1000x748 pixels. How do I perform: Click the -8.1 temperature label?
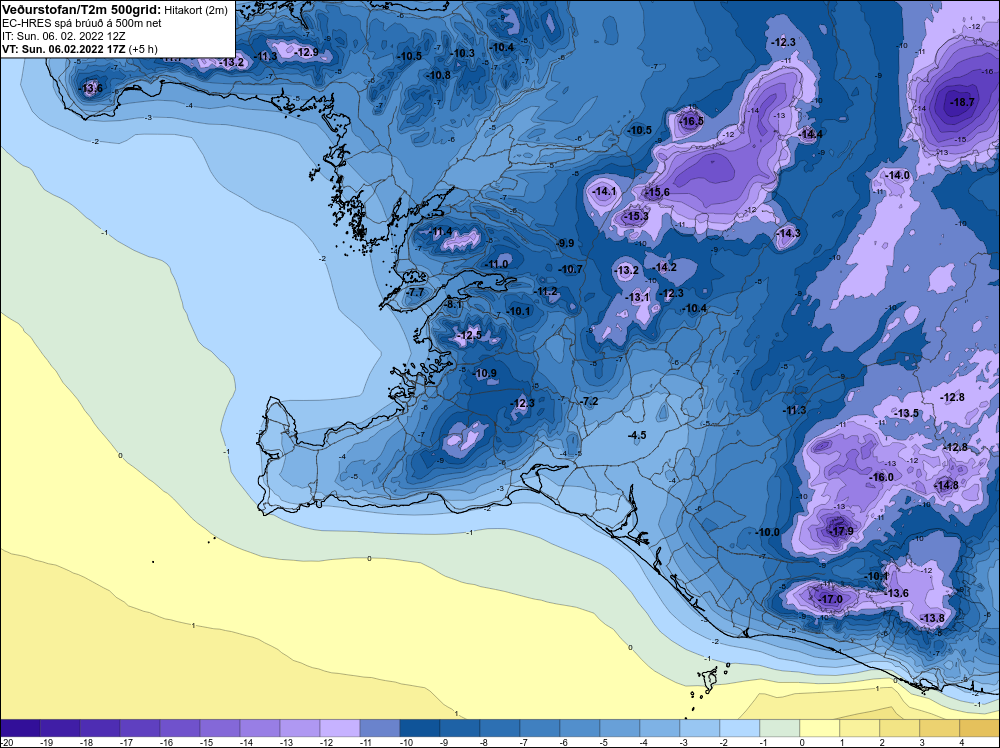[452, 305]
